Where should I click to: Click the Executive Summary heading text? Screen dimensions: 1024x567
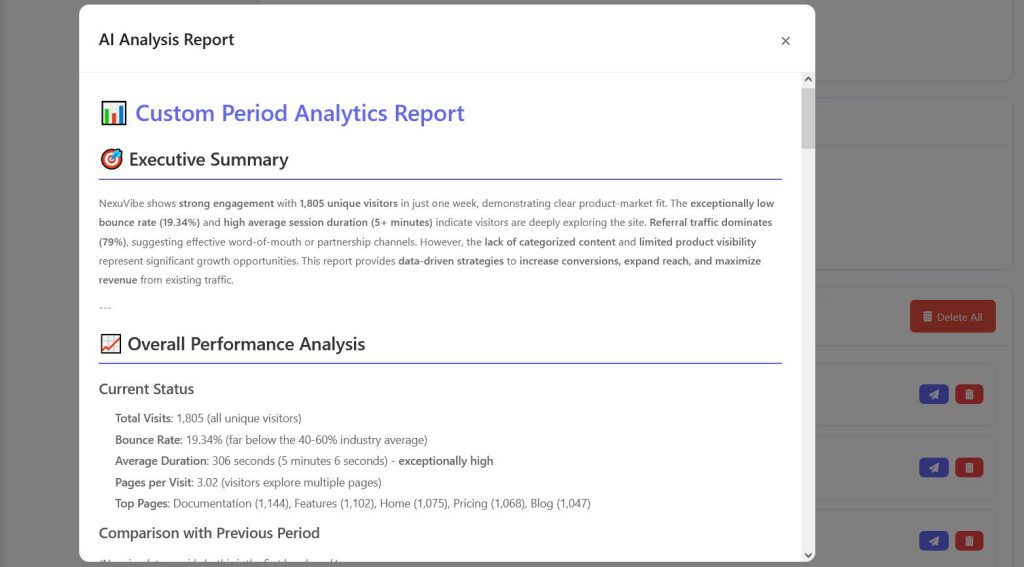coord(208,159)
